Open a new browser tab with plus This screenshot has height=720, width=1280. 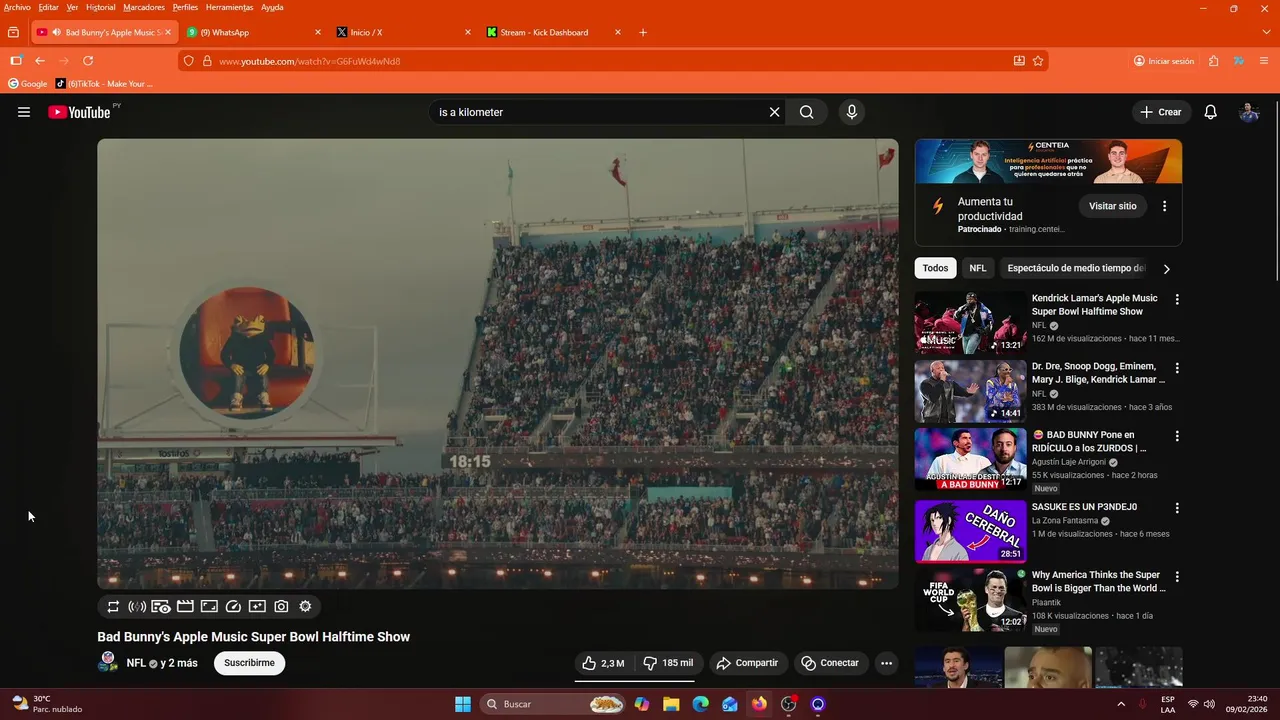click(643, 32)
